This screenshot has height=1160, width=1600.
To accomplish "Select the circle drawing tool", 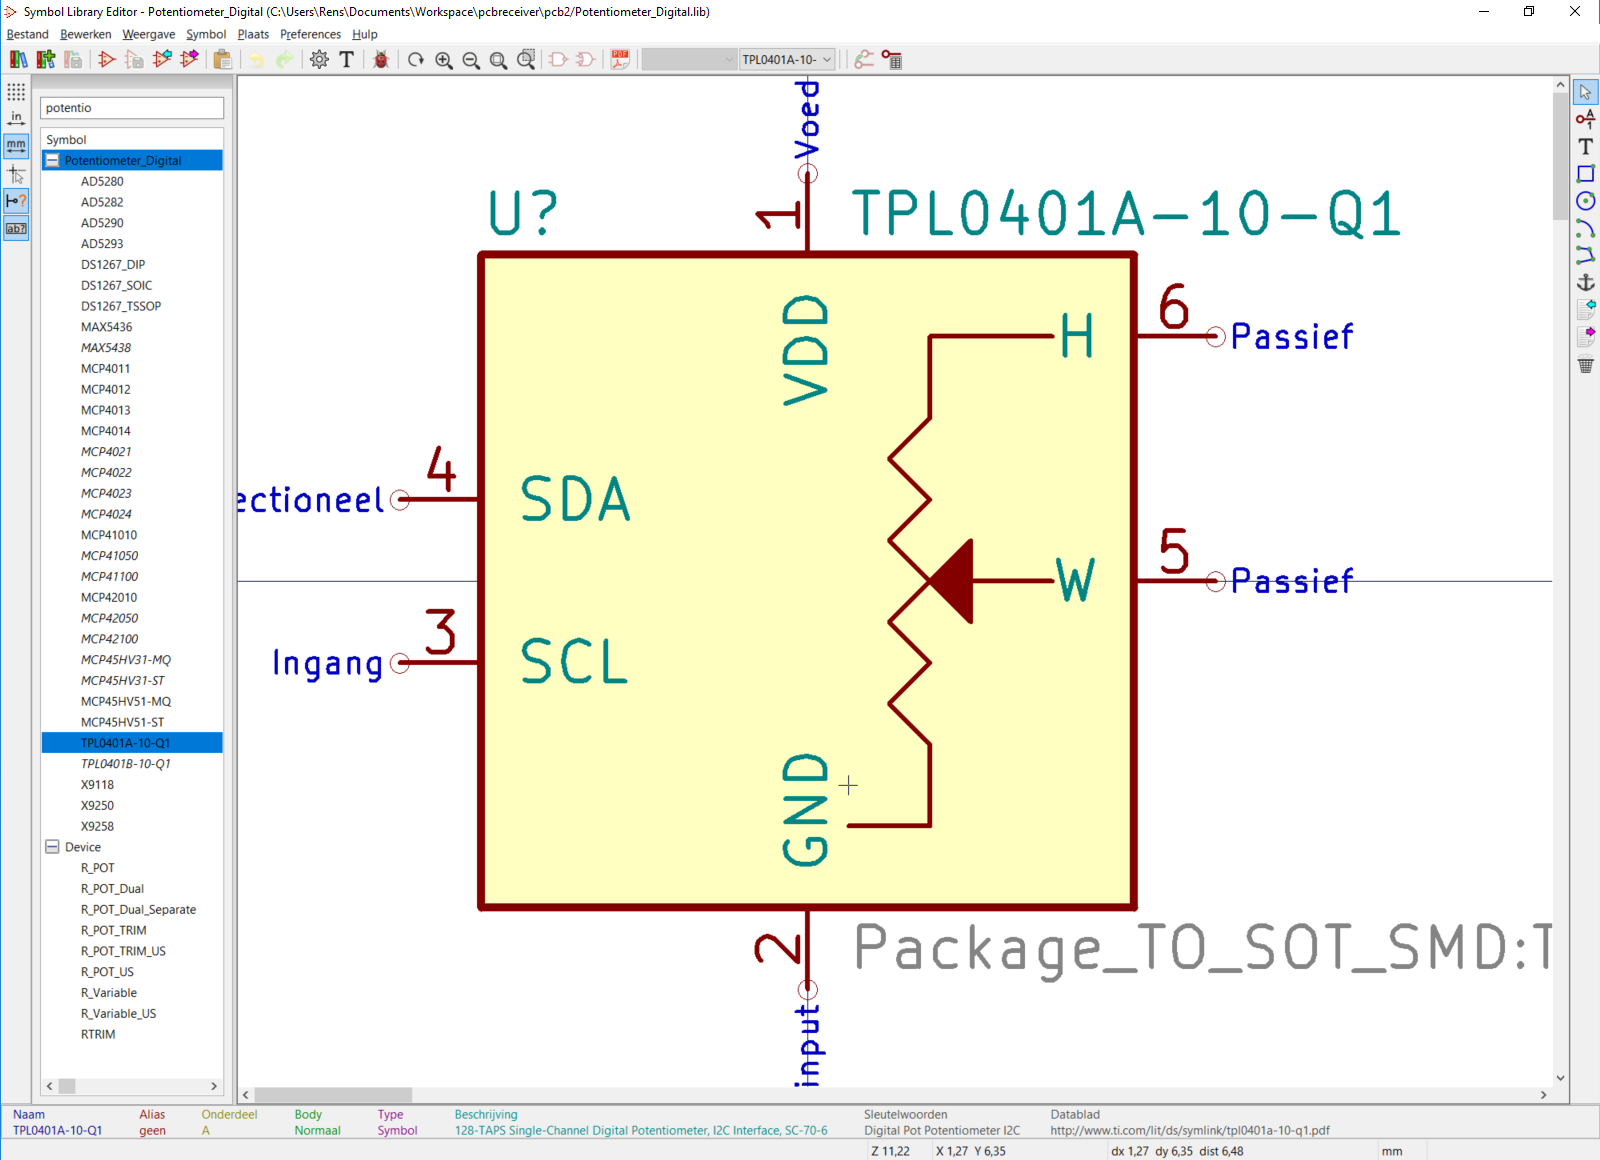I will 1586,200.
